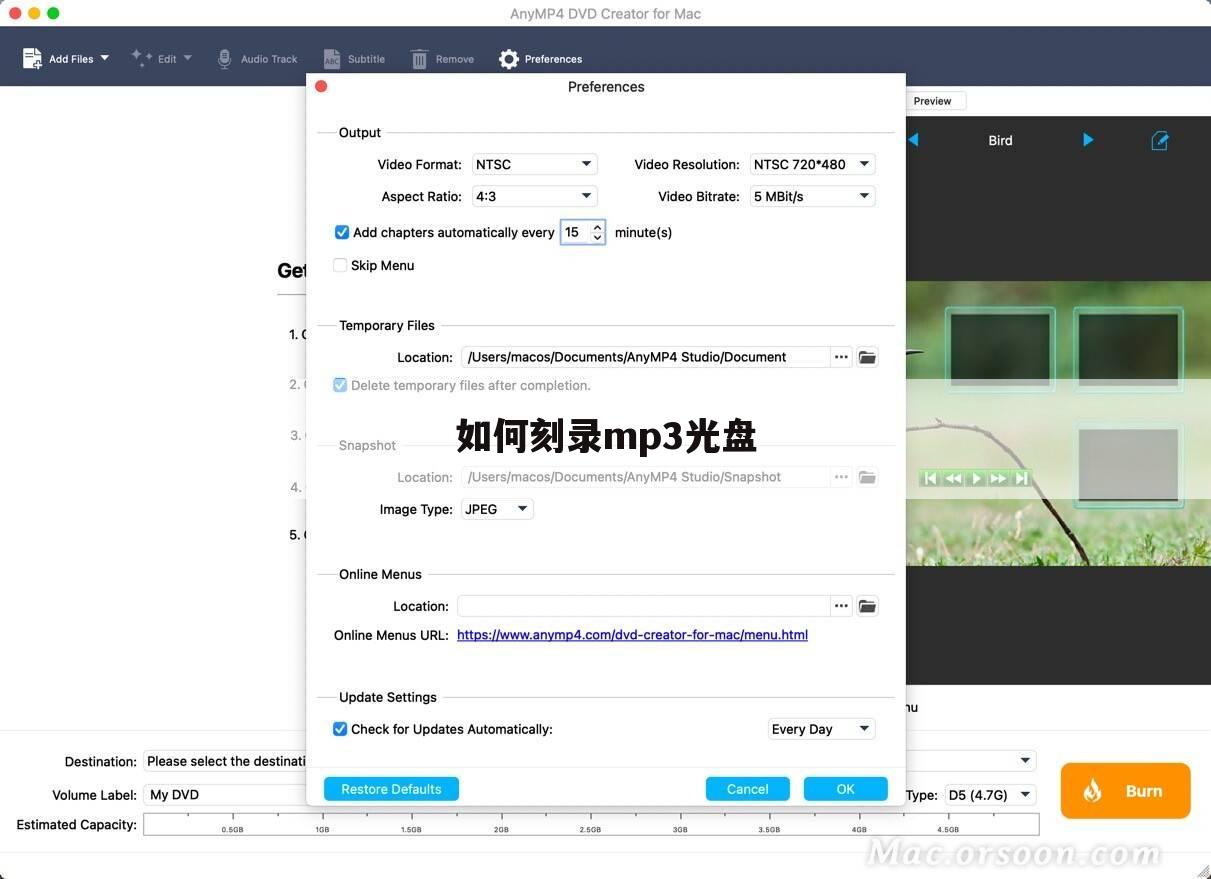Screen dimensions: 1211x879
Task: Go to the next menu template arrow
Action: pyautogui.click(x=1088, y=140)
